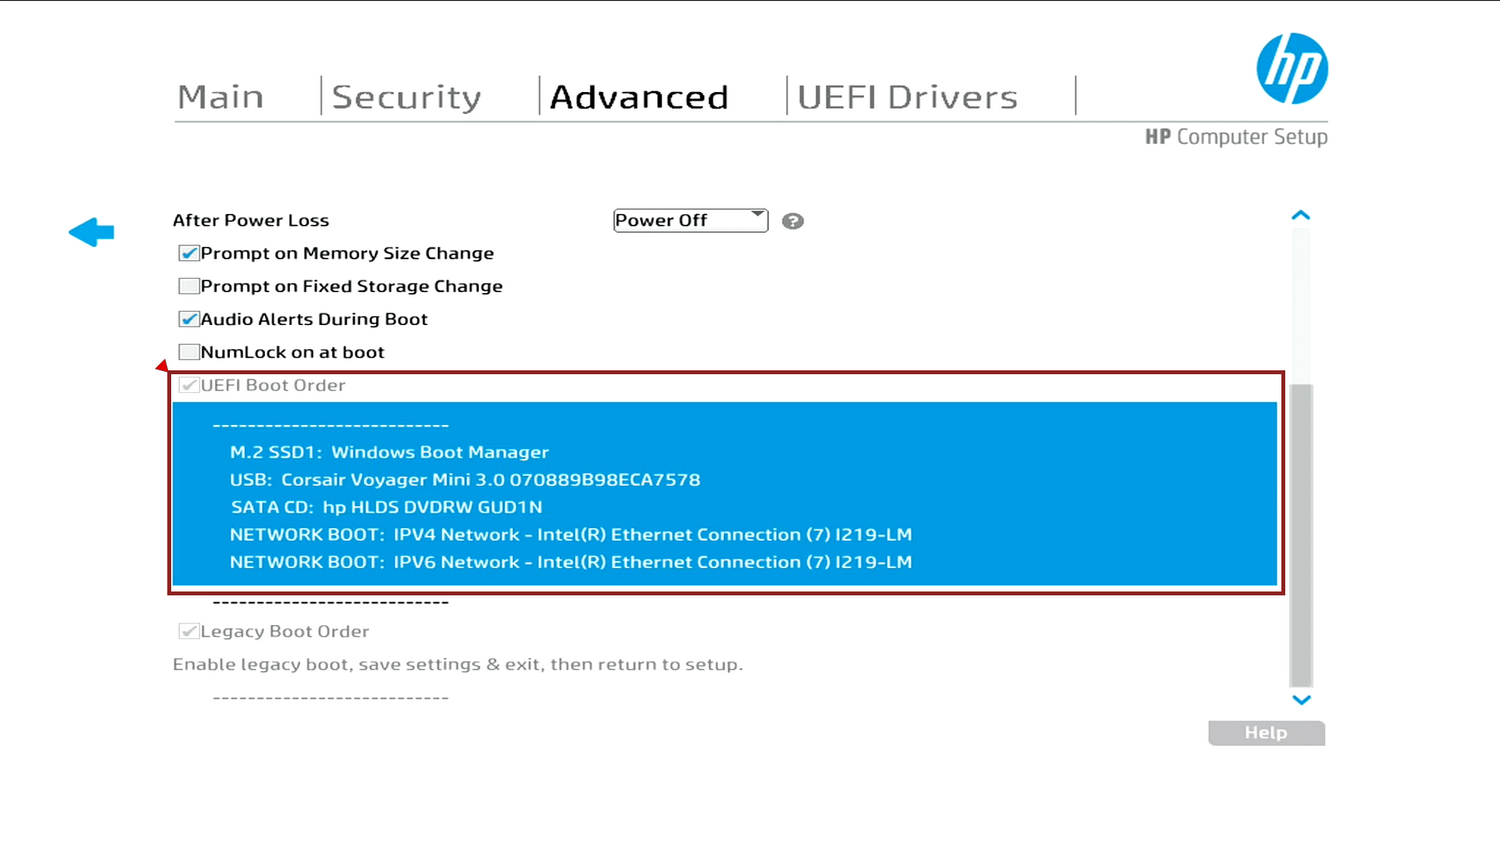1500x844 pixels.
Task: Click the upward scroll chevron
Action: point(1300,214)
